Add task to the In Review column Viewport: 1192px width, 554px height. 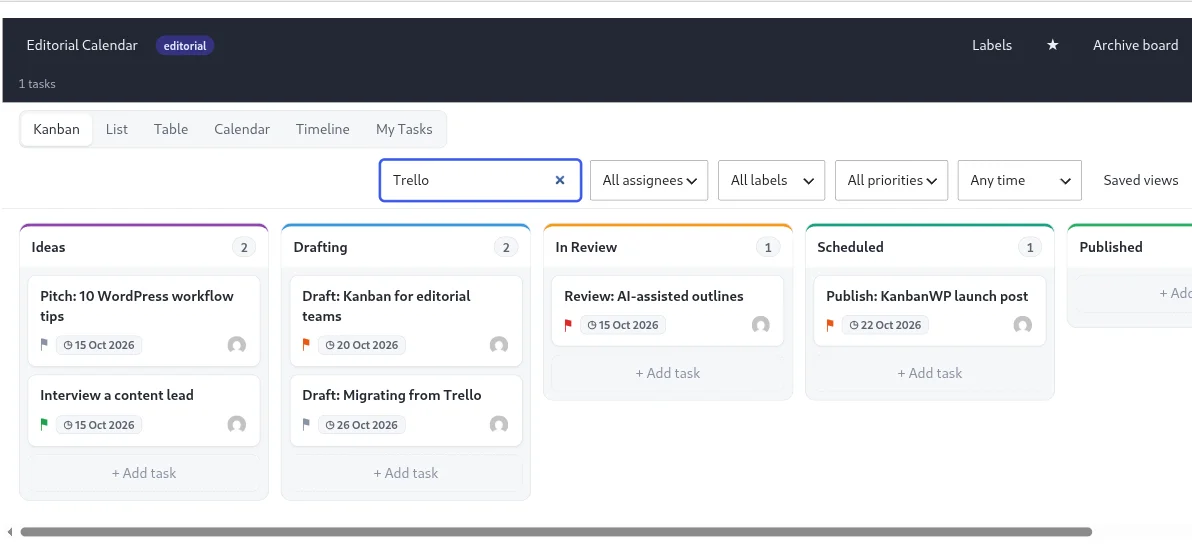(667, 373)
